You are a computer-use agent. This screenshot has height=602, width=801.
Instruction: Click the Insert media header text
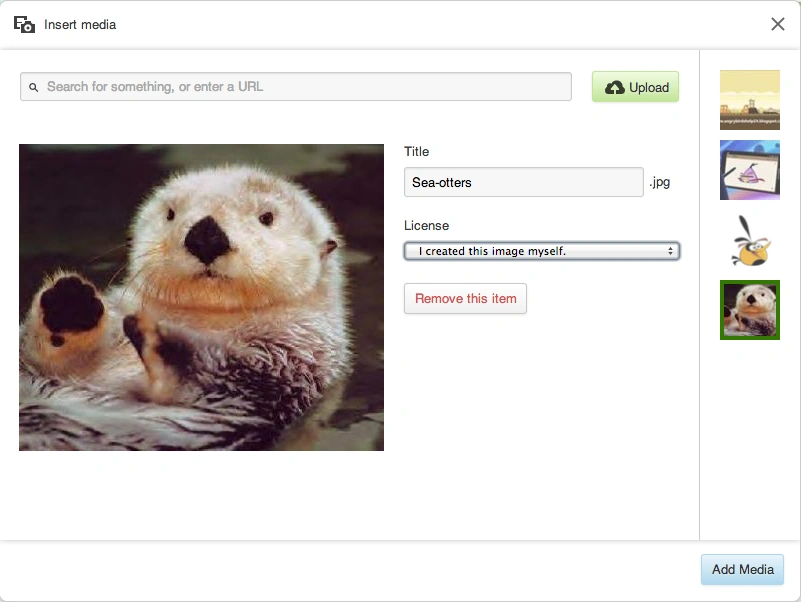[80, 25]
